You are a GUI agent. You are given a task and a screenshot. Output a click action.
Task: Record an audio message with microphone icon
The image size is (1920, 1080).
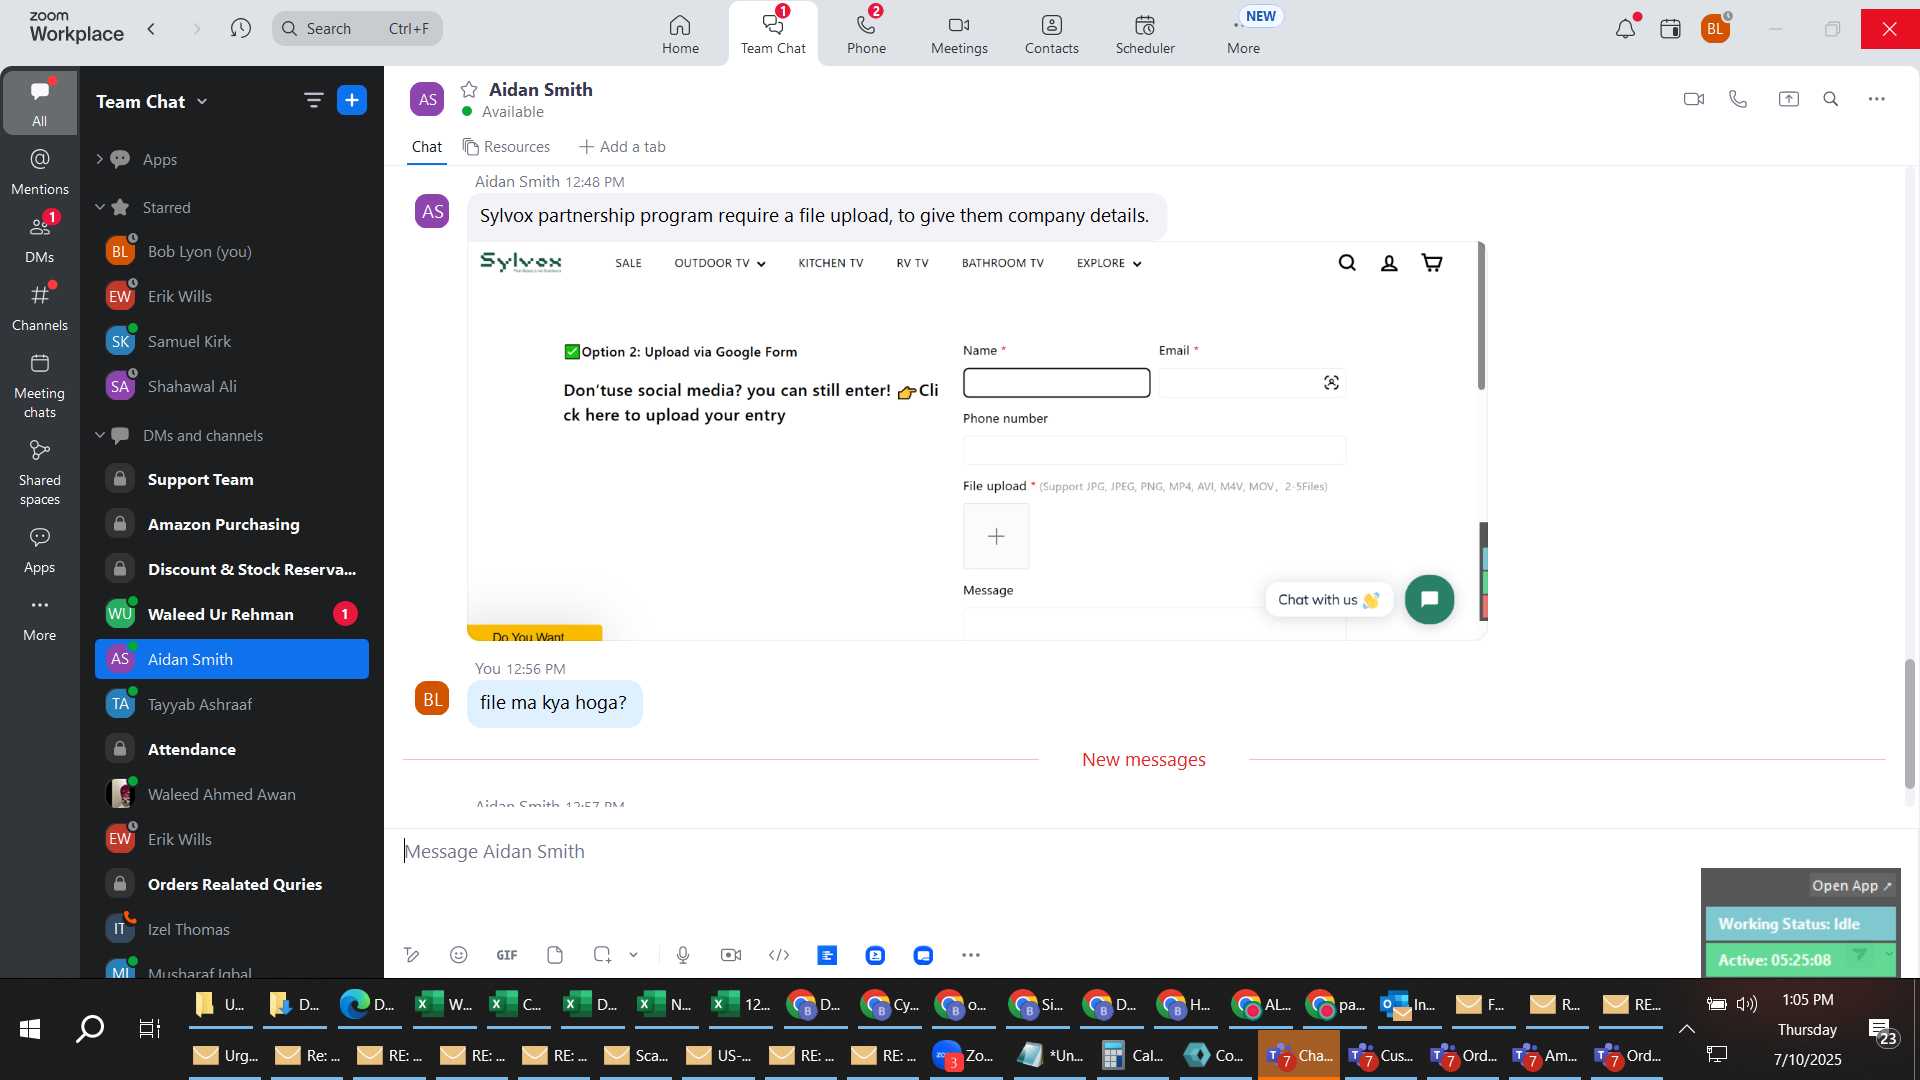(683, 955)
